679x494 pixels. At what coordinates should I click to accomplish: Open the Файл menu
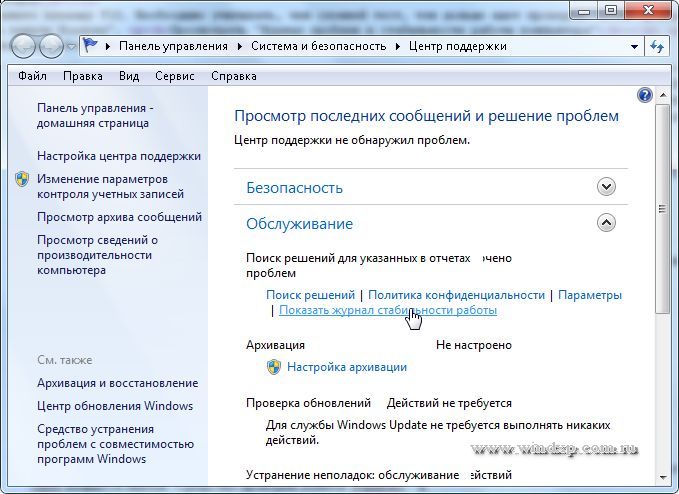click(32, 76)
